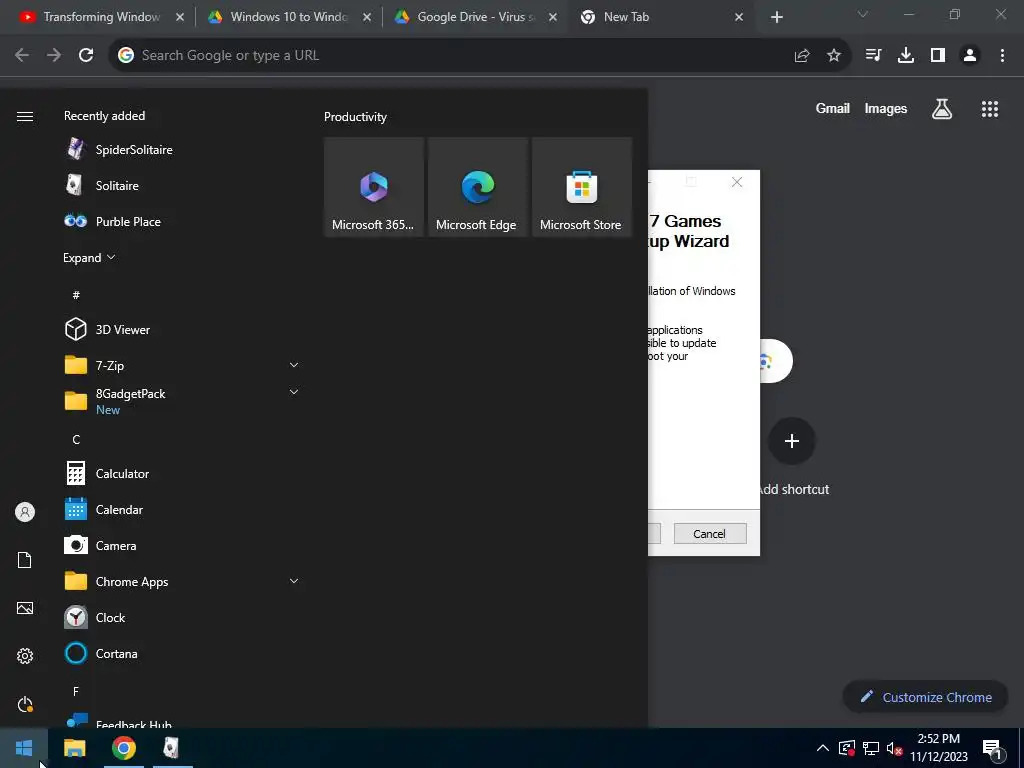The height and width of the screenshot is (768, 1024).
Task: Toggle Chrome side panel
Action: [938, 56]
